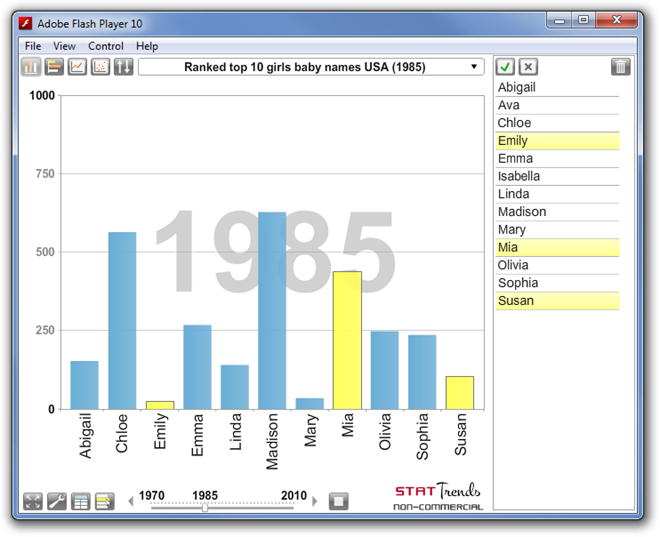Select Olivia in the names list
Image resolution: width=660 pixels, height=537 pixels.
[x=557, y=265]
